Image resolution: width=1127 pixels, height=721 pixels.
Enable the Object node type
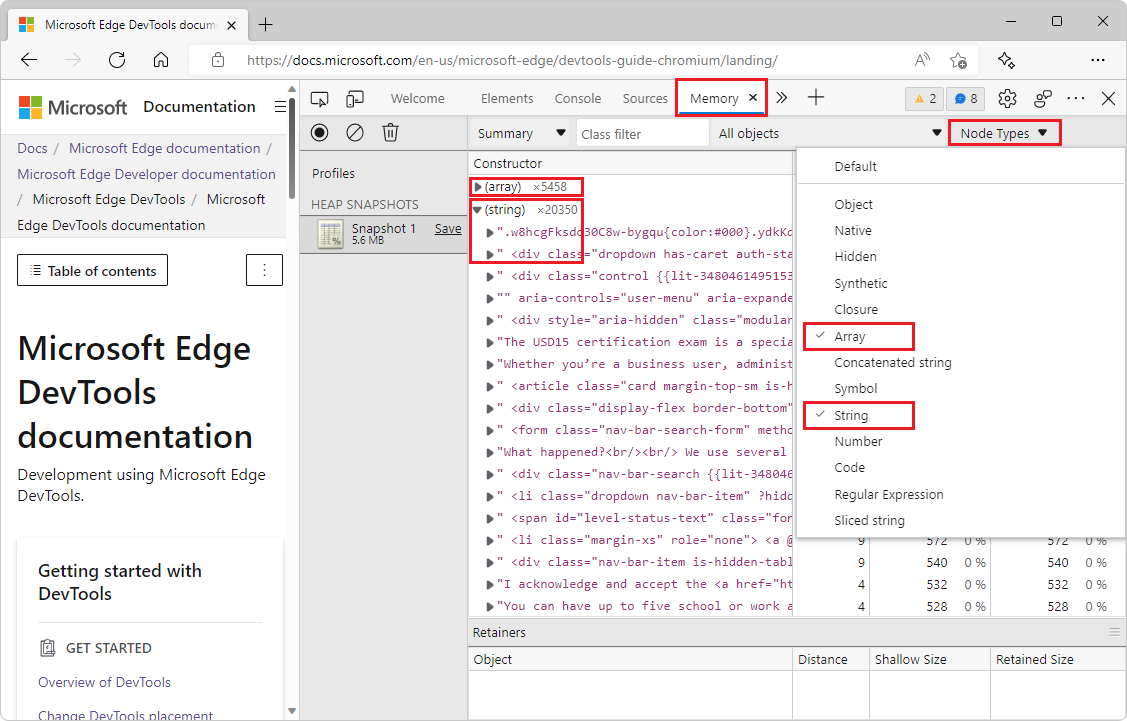[x=854, y=204]
